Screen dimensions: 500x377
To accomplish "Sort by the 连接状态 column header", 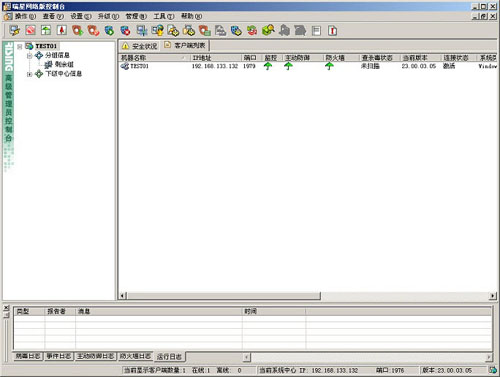I will [459, 58].
